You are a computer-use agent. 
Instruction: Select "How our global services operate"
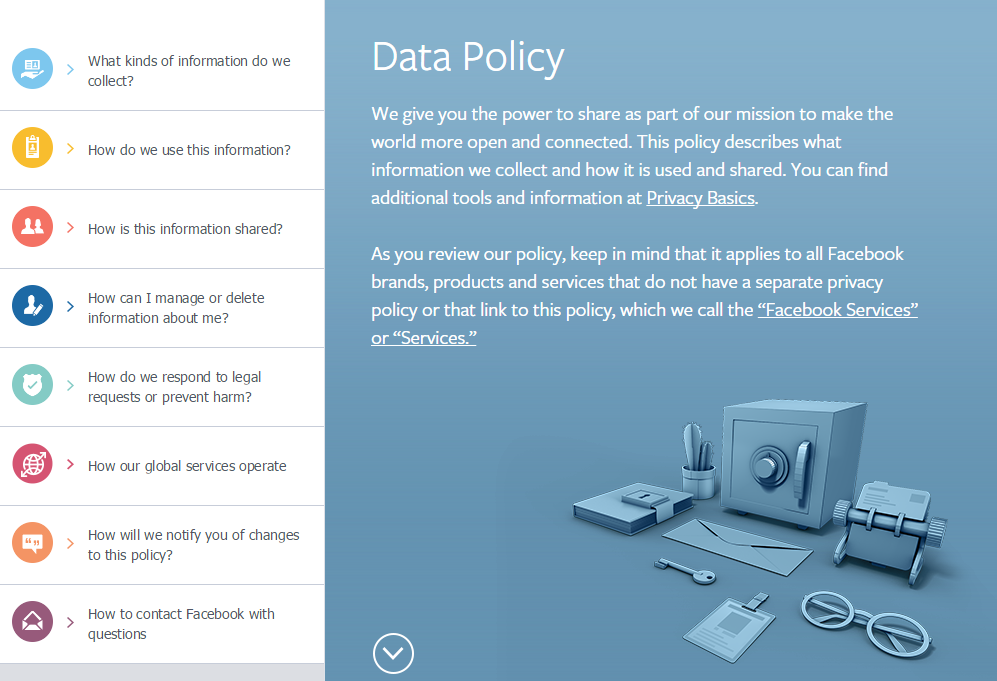coord(187,466)
